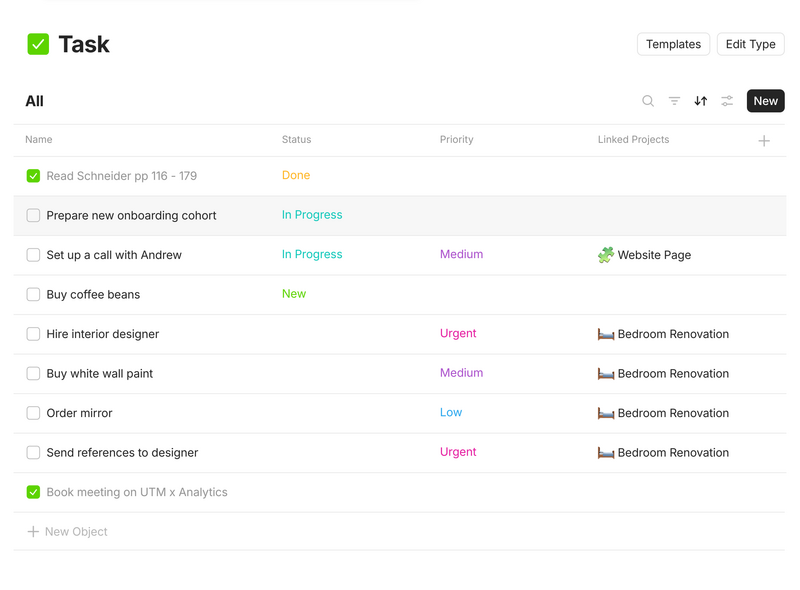Image resolution: width=800 pixels, height=590 pixels.
Task: Open task Book meeting on UTM x Analytics
Action: (137, 492)
